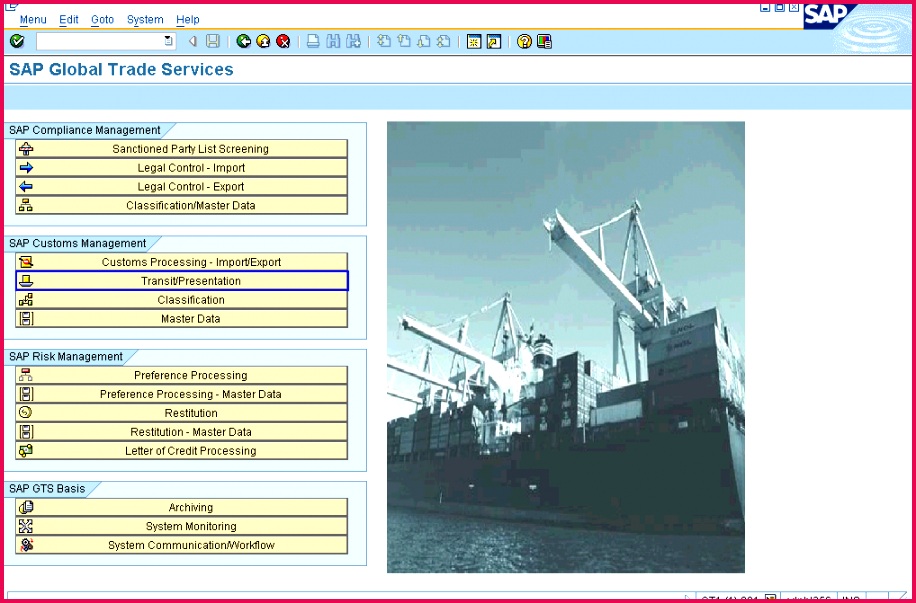
Task: Click the First Page icon
Action: 384,41
